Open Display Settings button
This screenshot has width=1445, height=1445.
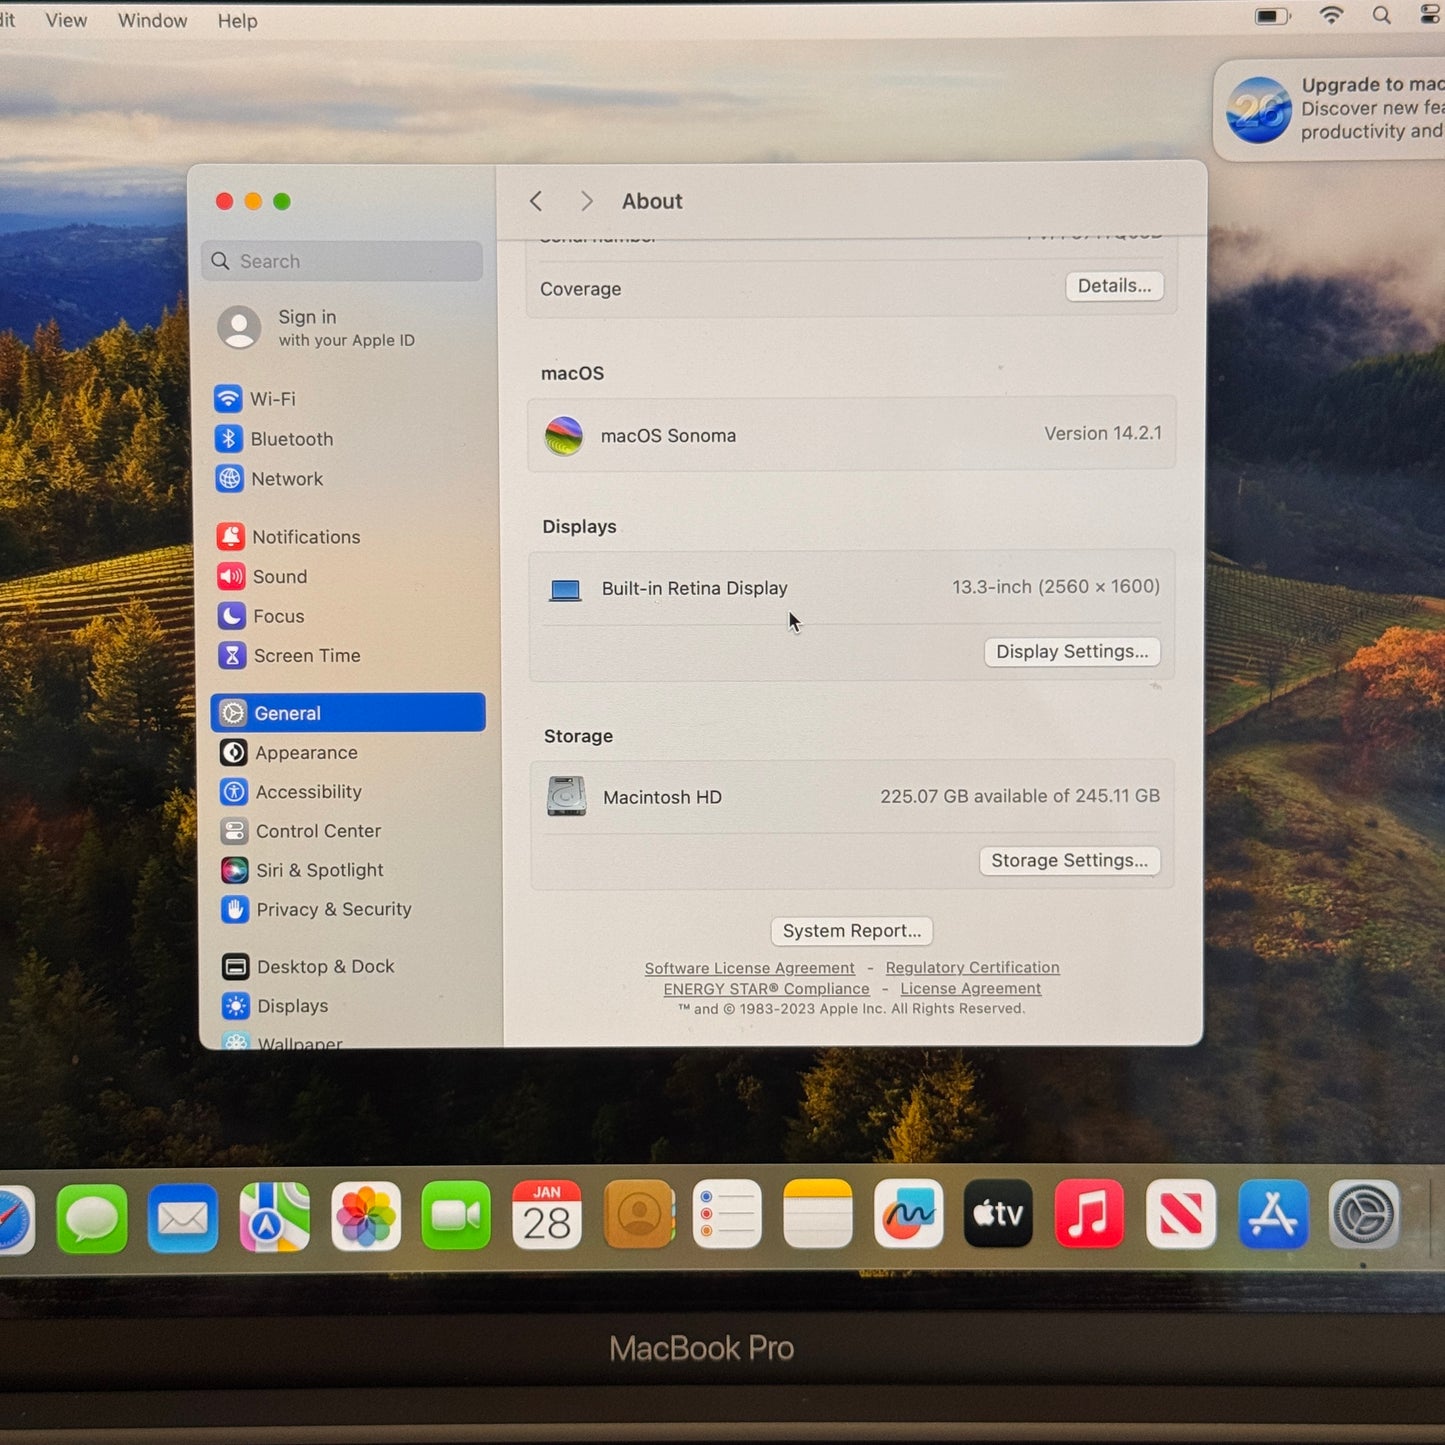pos(1072,652)
